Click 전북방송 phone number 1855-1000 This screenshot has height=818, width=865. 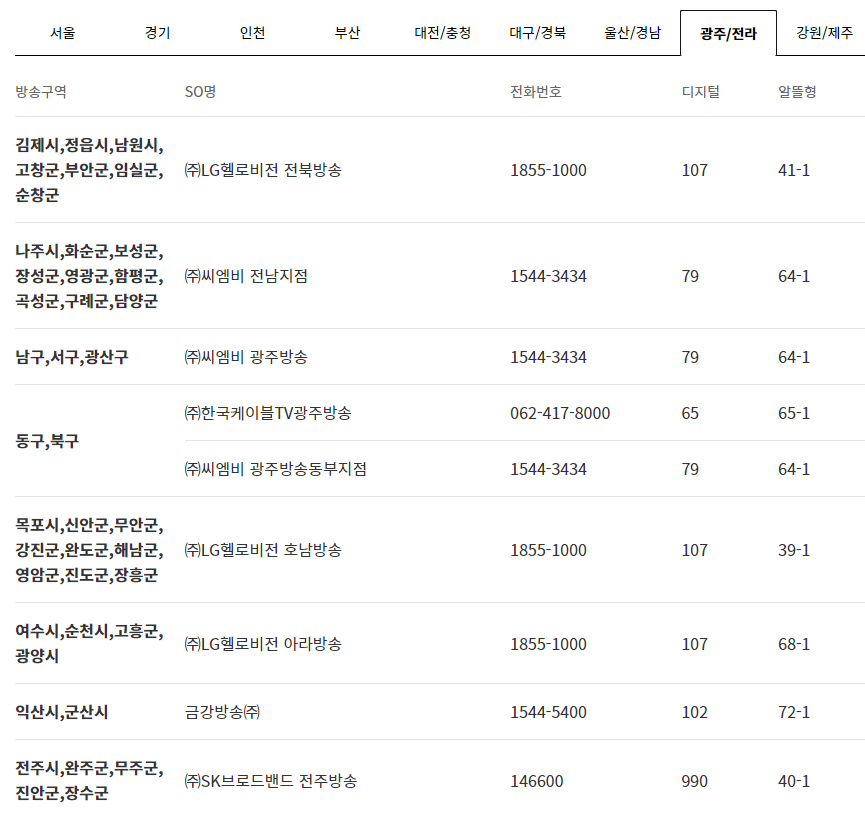tap(548, 170)
